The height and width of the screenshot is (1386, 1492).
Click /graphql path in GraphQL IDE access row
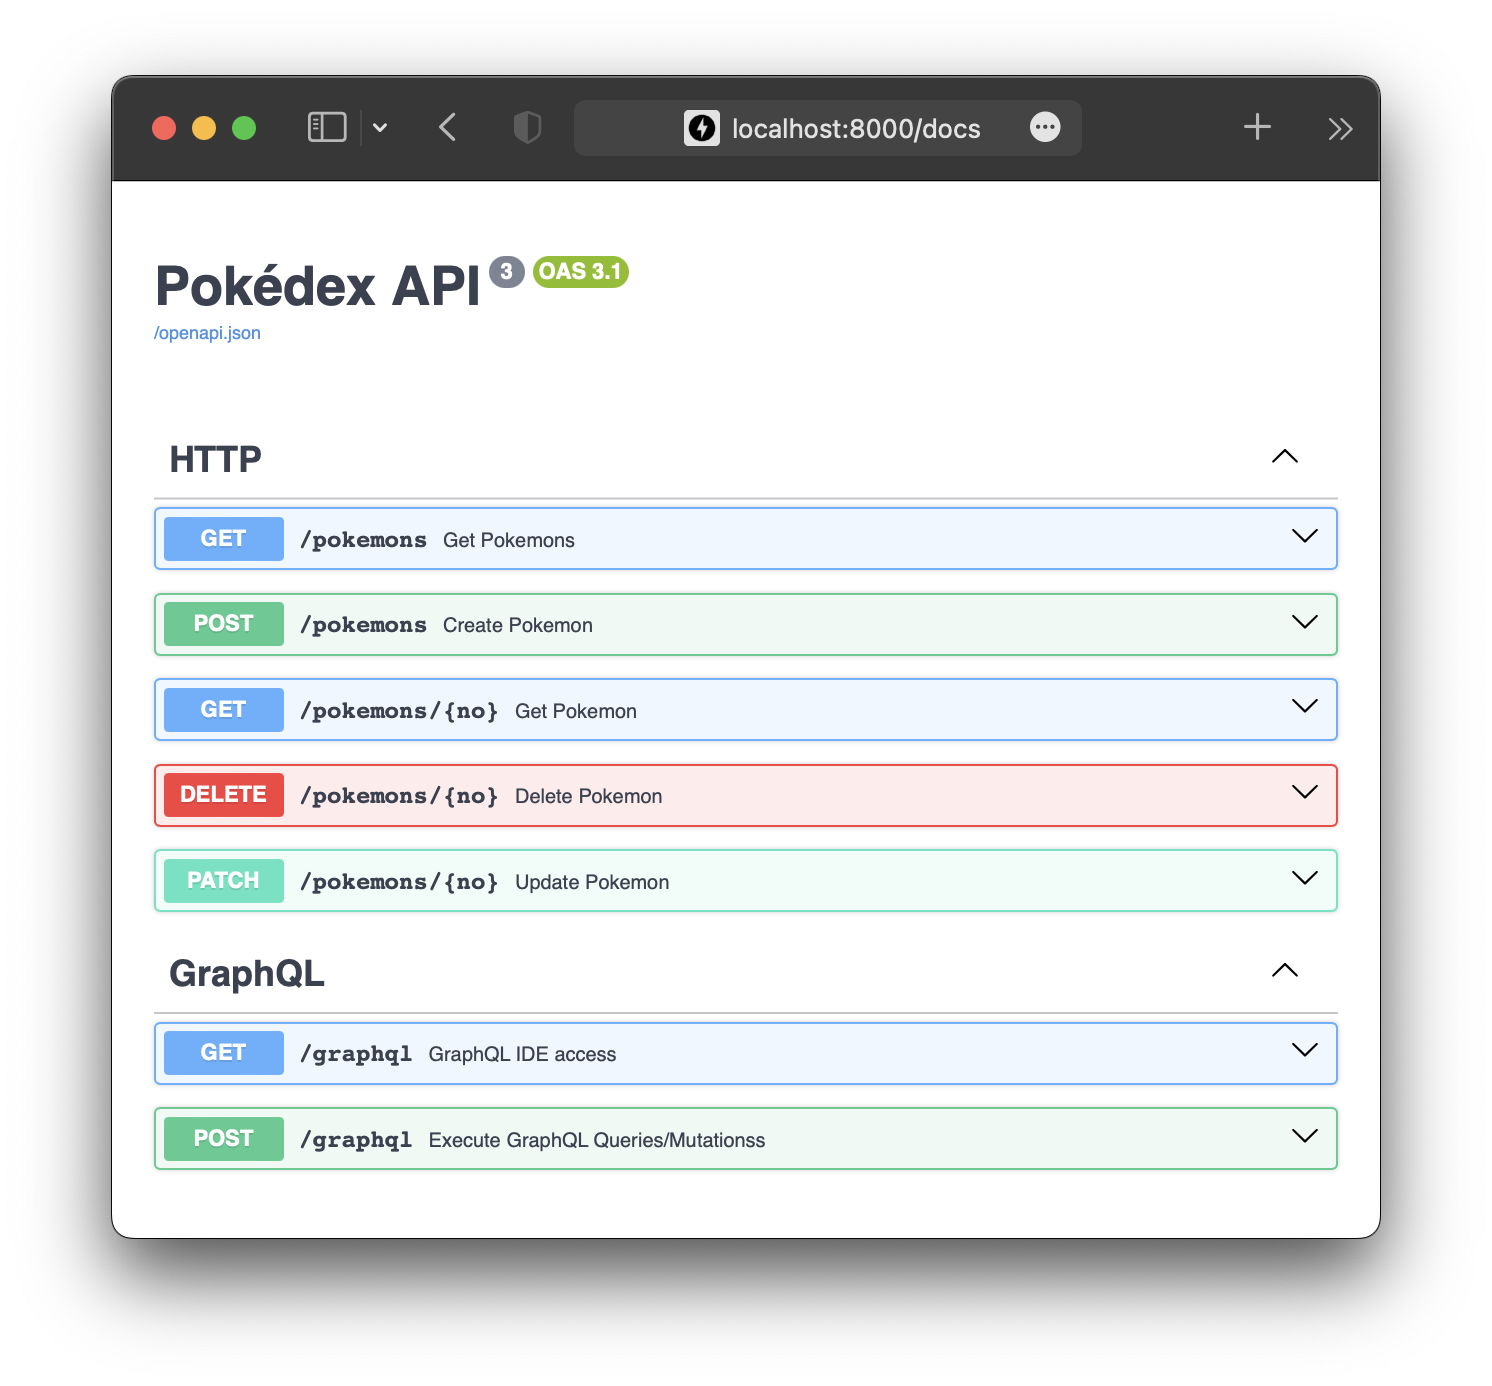pyautogui.click(x=356, y=1054)
